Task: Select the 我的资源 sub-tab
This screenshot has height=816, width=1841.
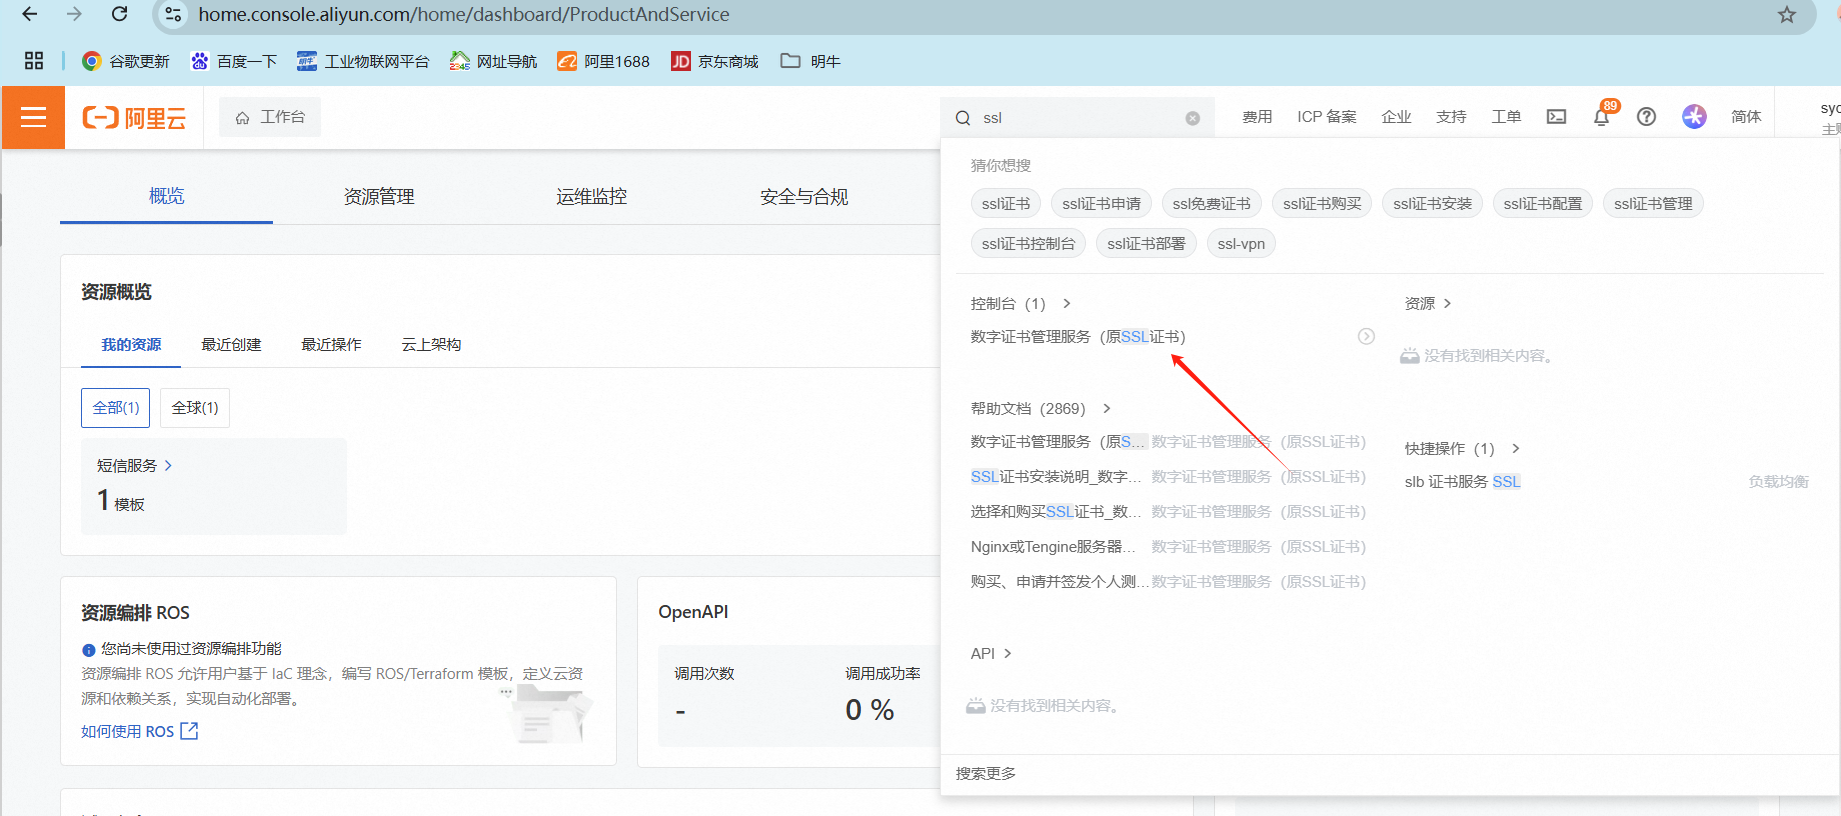Action: tap(131, 344)
